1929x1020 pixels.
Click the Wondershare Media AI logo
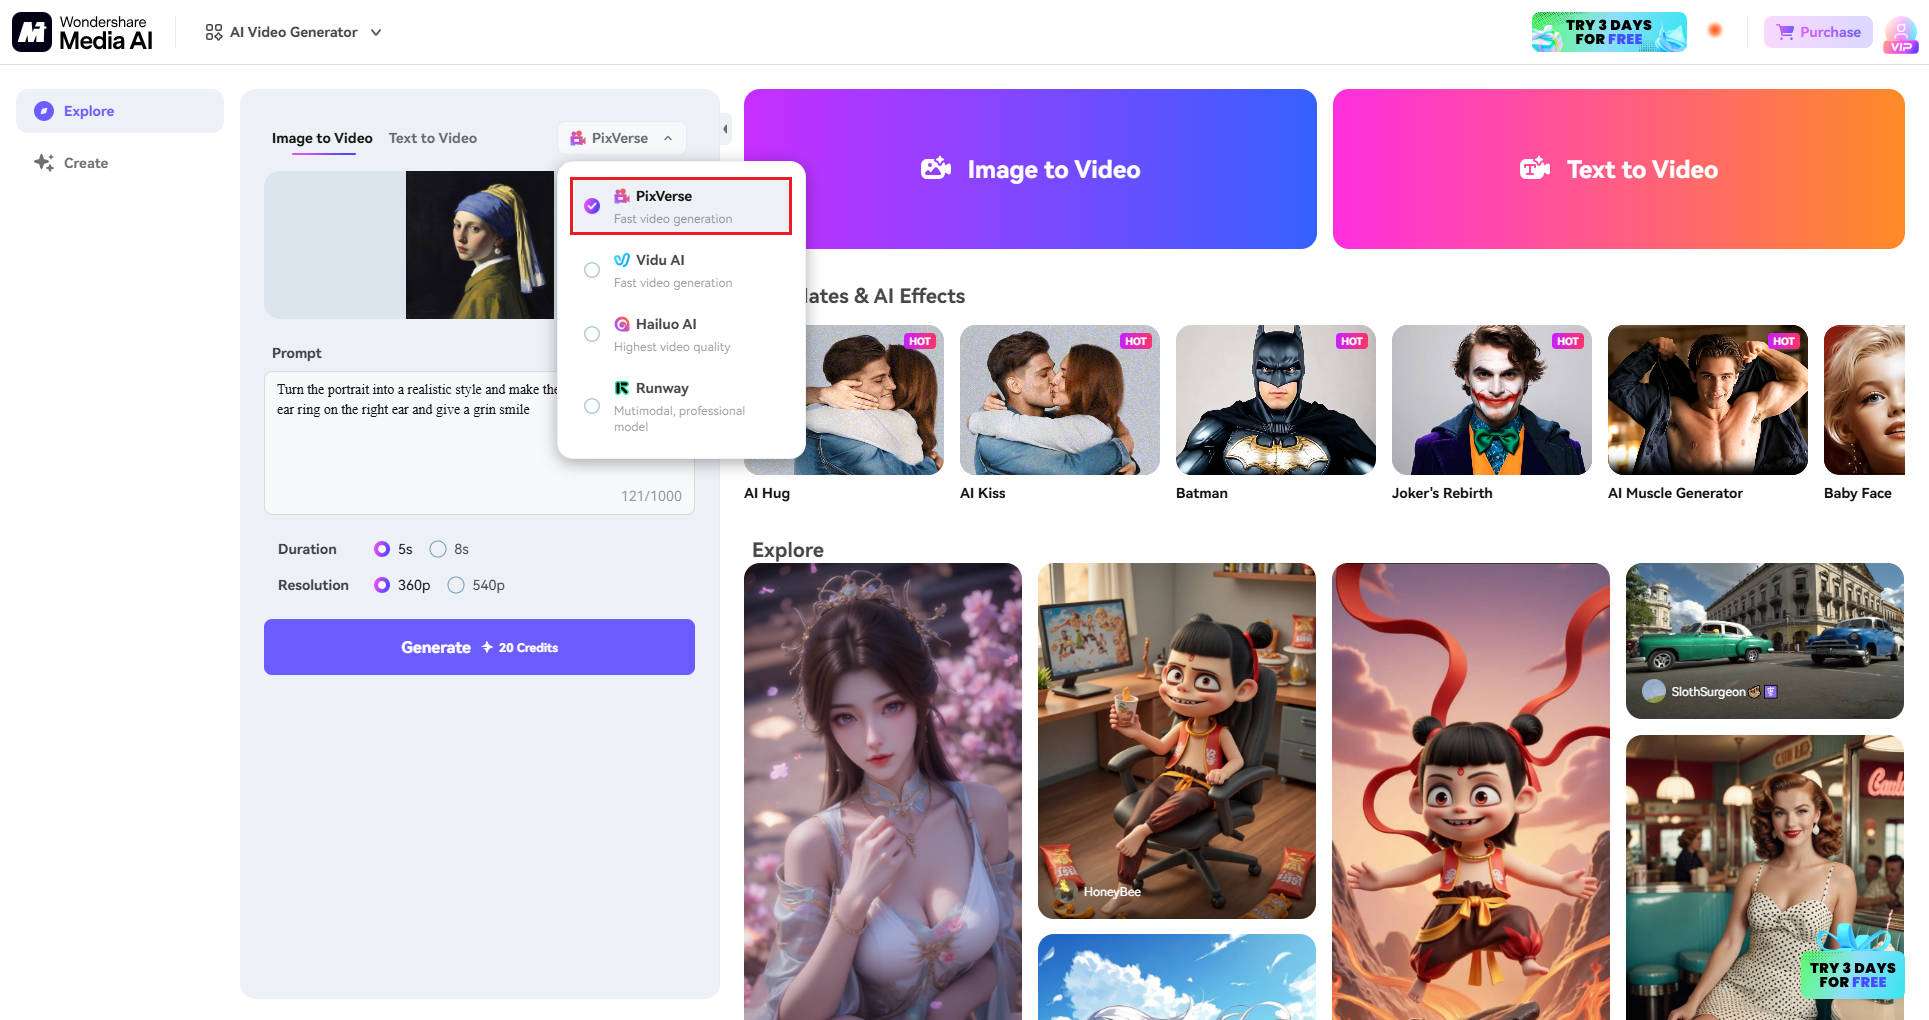pos(82,32)
